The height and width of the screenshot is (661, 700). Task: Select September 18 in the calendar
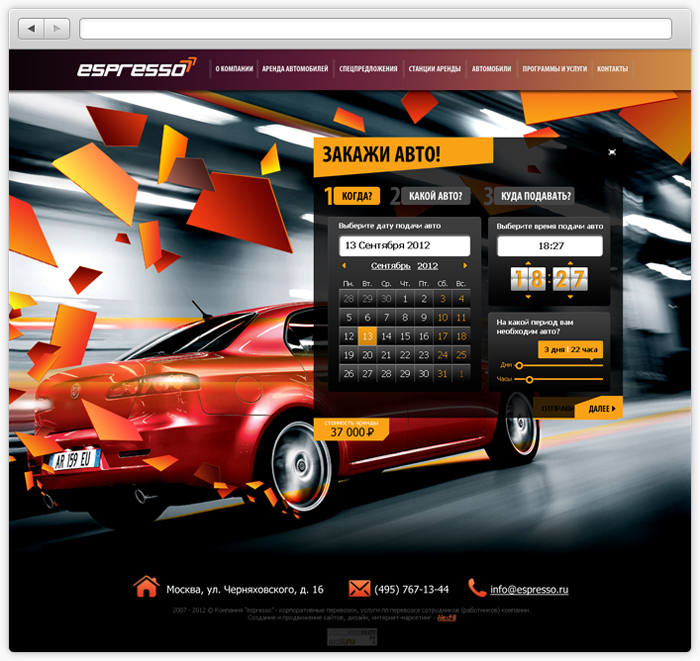(461, 336)
